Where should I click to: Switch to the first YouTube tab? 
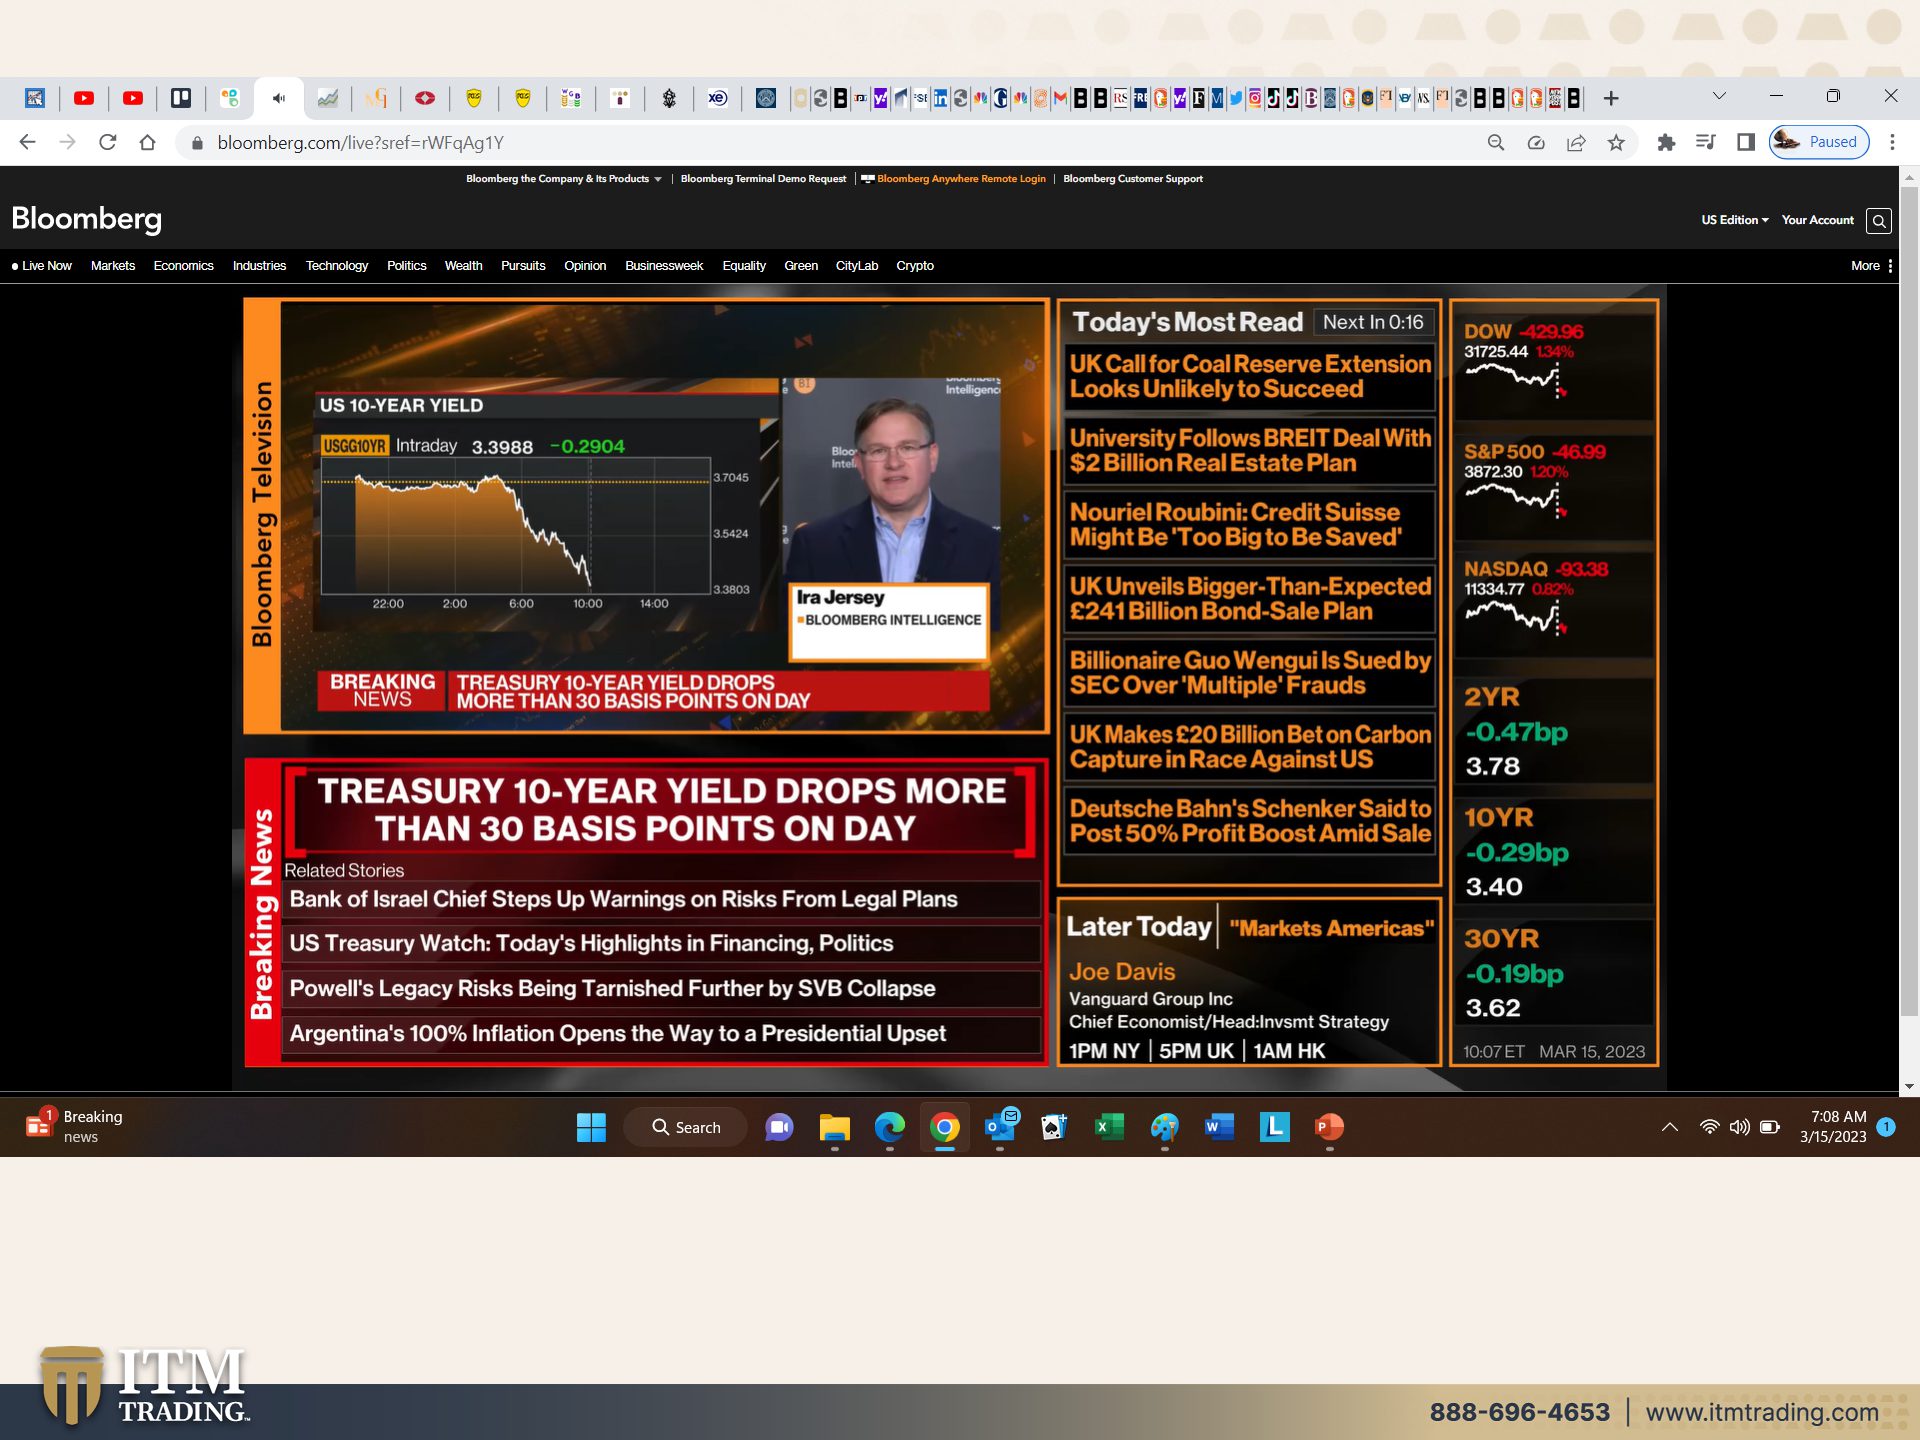[x=84, y=98]
